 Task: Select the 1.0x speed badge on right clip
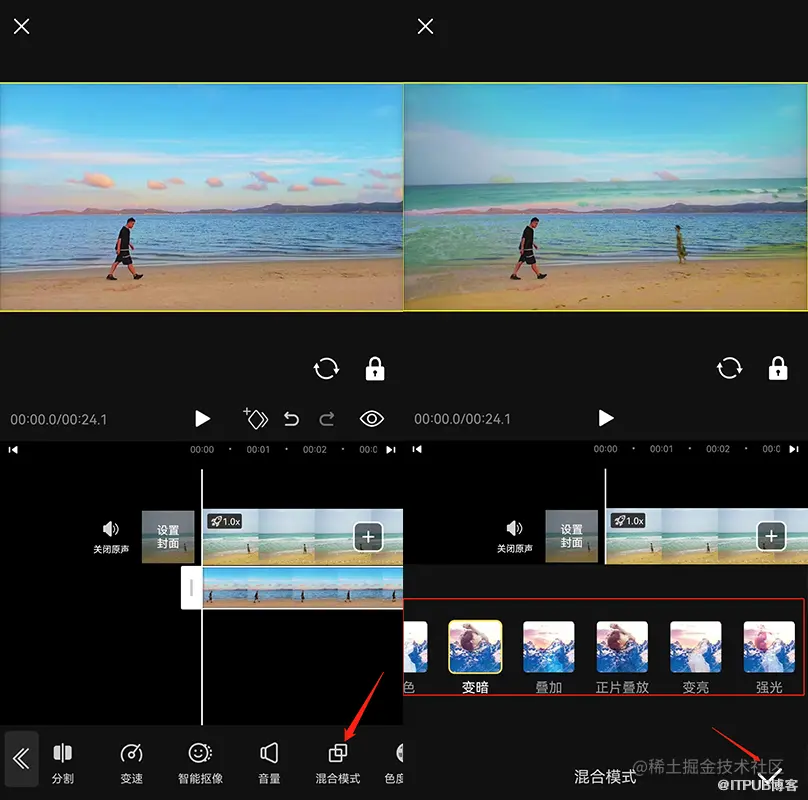(x=628, y=521)
